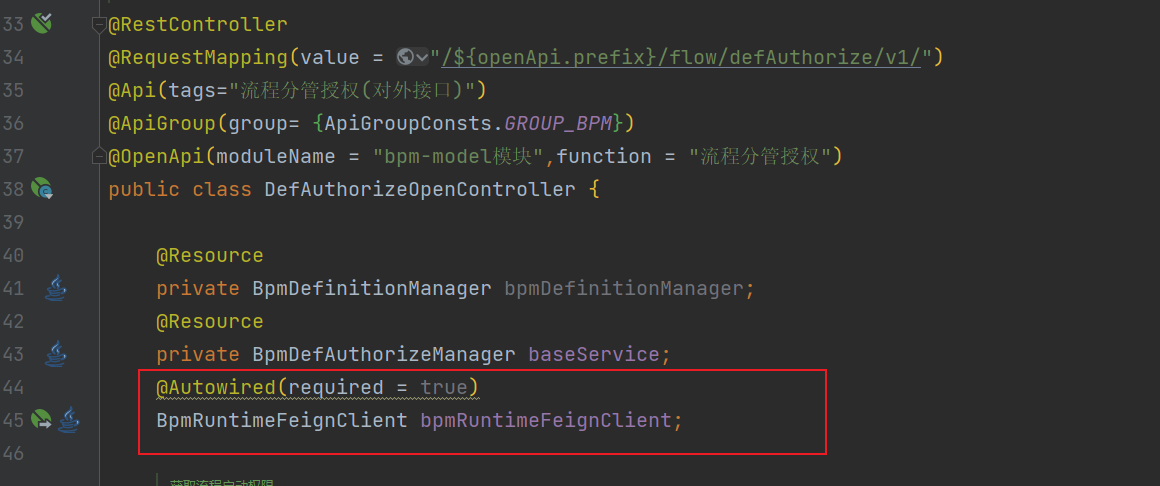Click the bean dependency icon on line 43
The image size is (1160, 486).
tap(56, 353)
